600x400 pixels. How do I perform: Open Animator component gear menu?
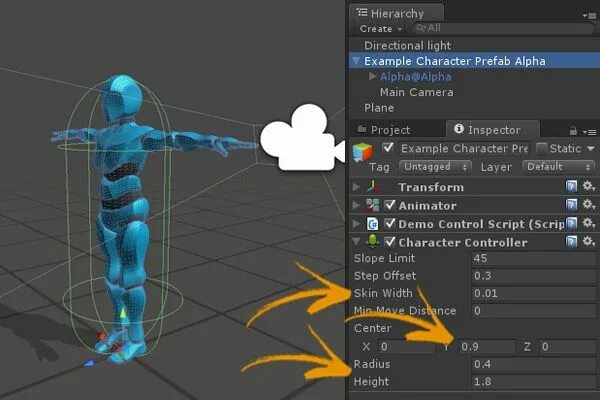(x=589, y=205)
